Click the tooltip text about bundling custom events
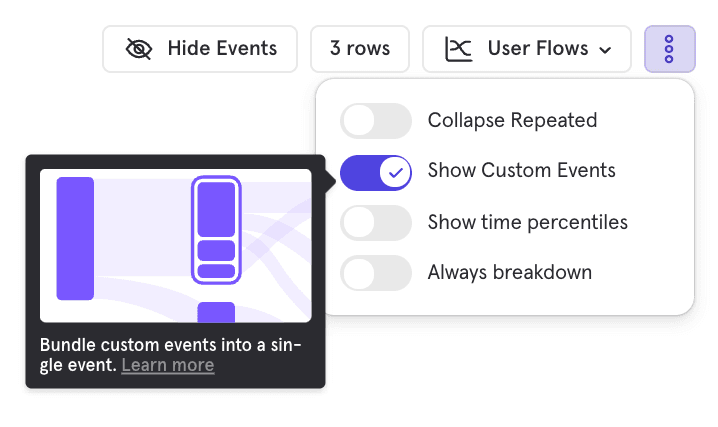 point(170,346)
